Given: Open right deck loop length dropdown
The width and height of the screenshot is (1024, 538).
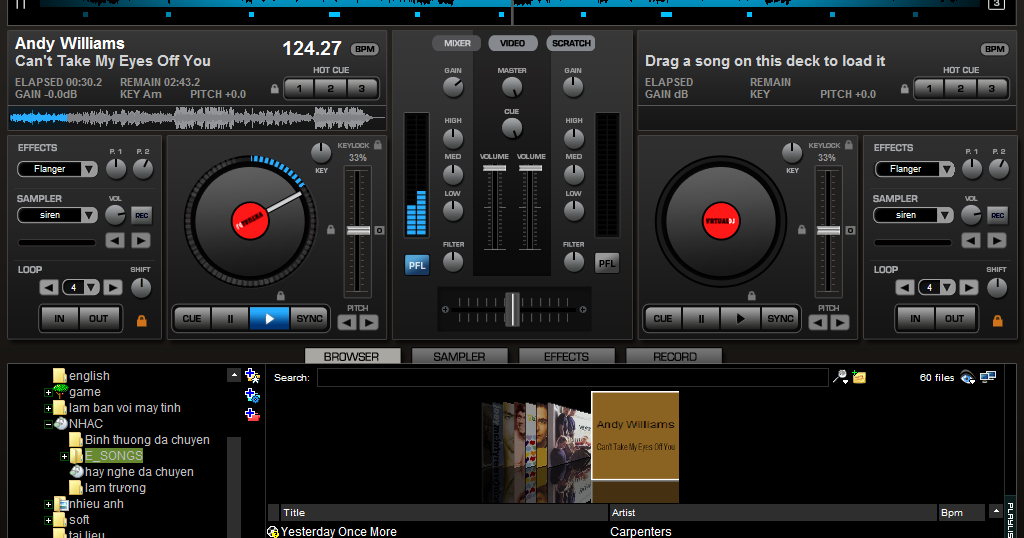Looking at the screenshot, I should tap(948, 287).
